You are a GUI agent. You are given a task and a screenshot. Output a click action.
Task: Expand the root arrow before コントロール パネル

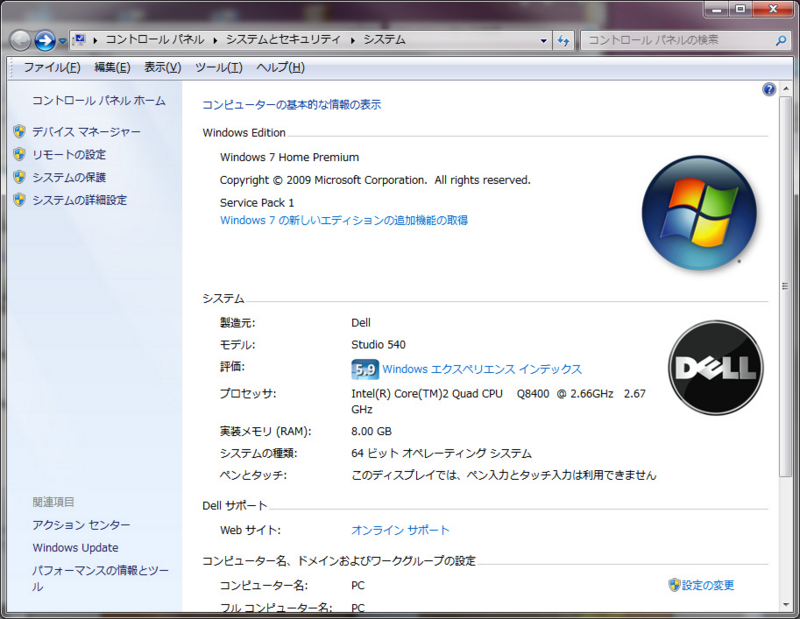click(95, 40)
